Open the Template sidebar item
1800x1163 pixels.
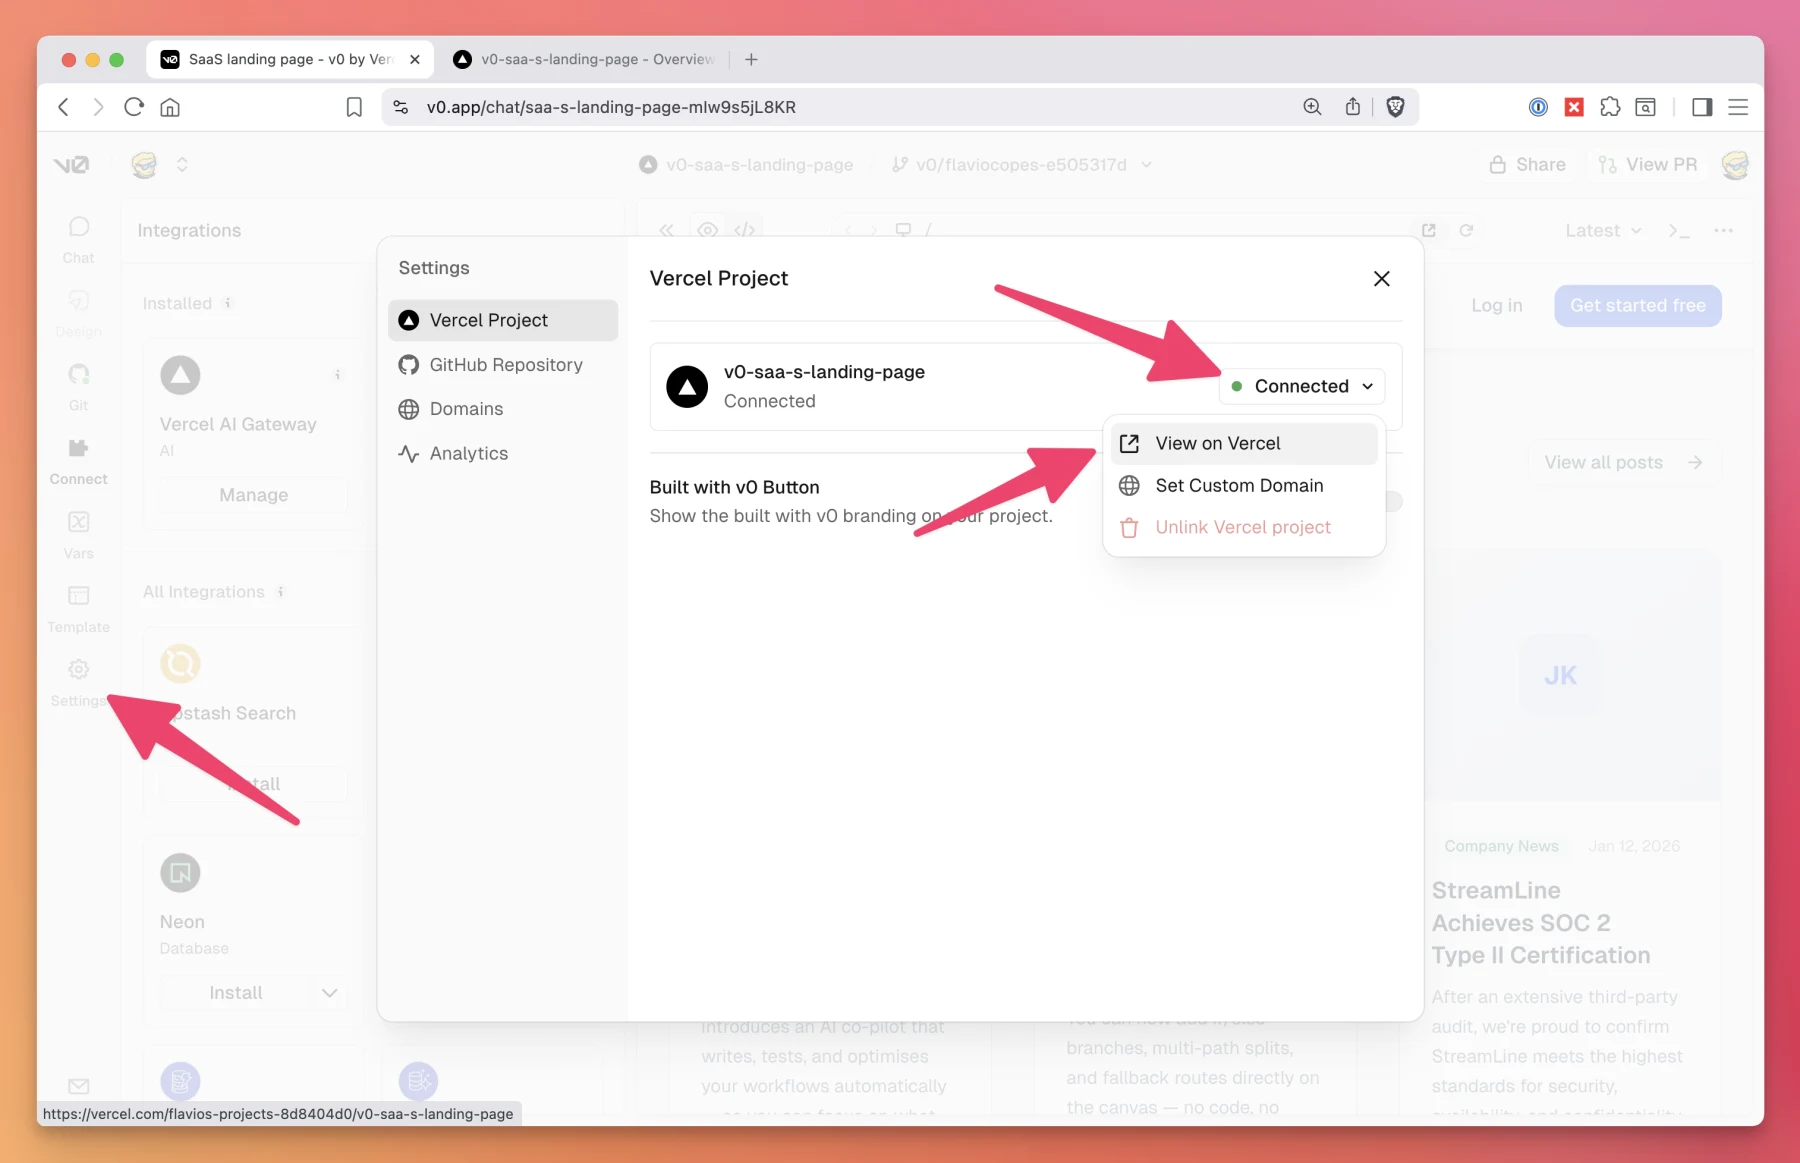coord(78,609)
